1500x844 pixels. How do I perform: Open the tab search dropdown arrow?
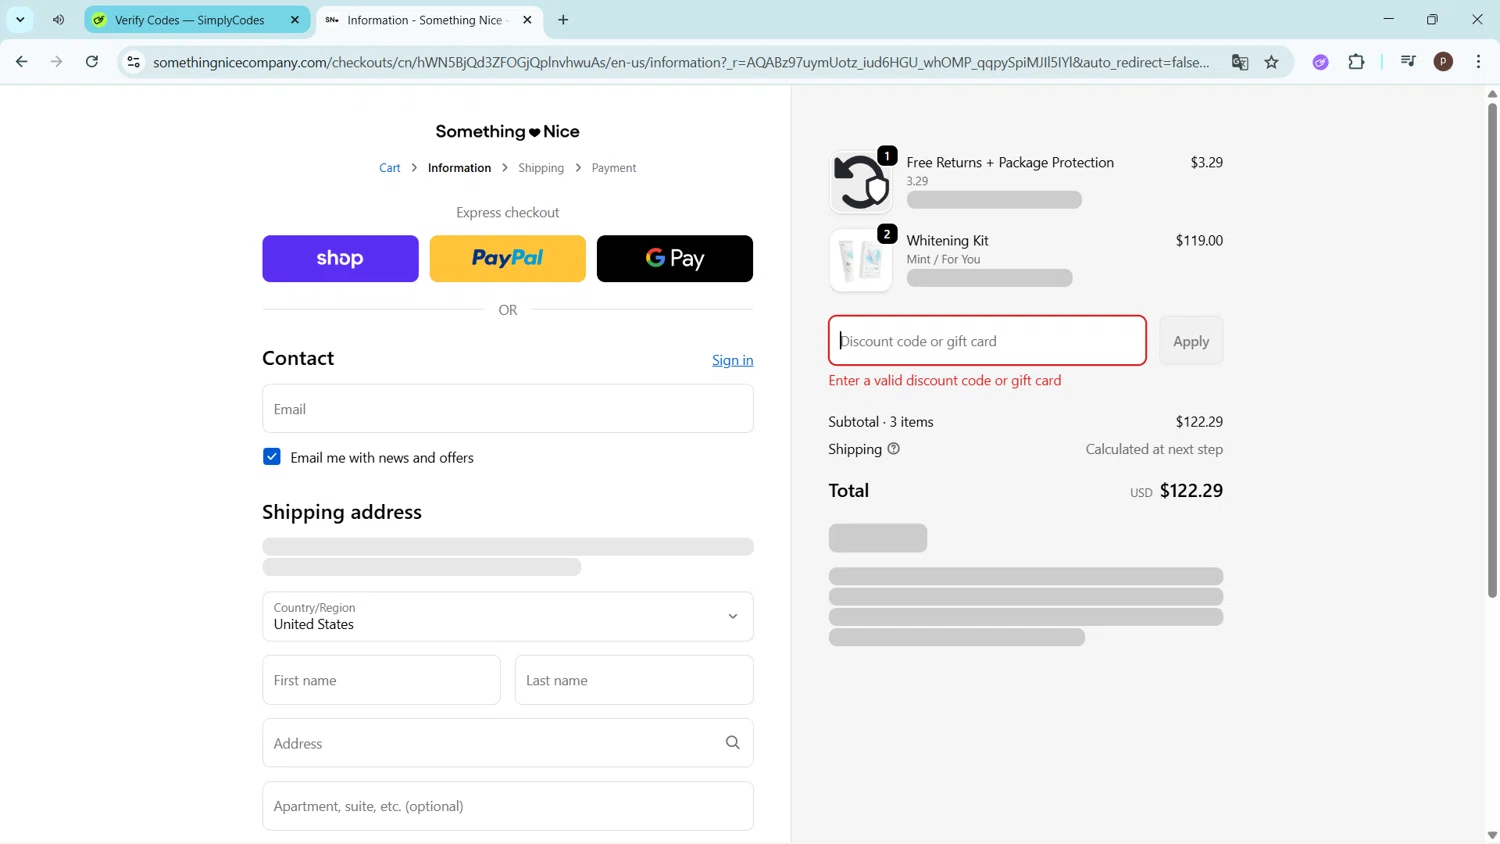tap(20, 20)
